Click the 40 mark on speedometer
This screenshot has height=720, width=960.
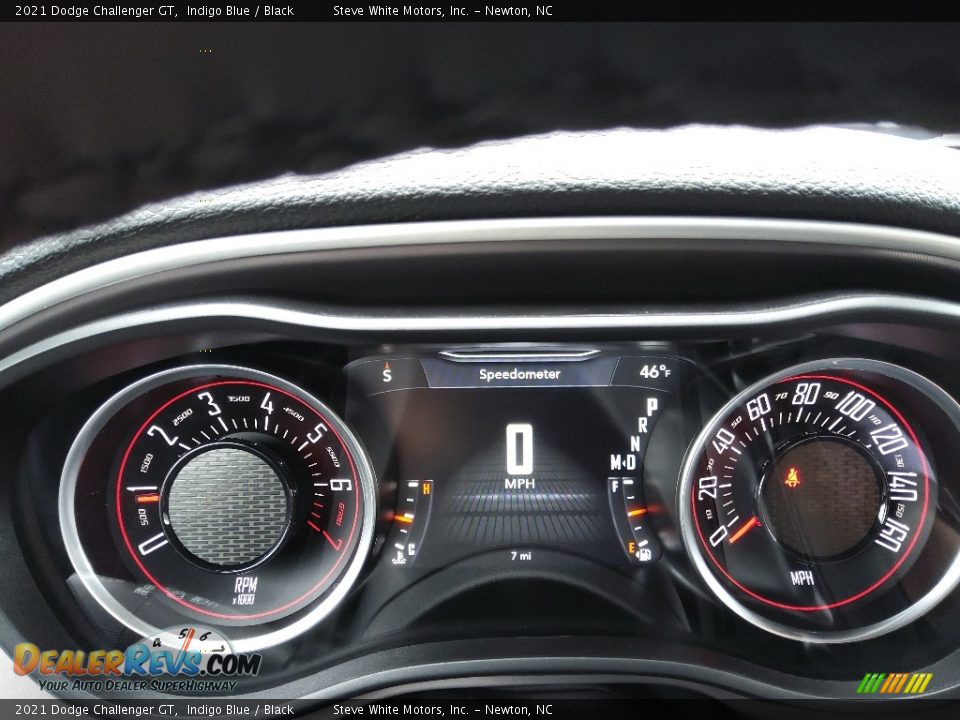tap(723, 441)
